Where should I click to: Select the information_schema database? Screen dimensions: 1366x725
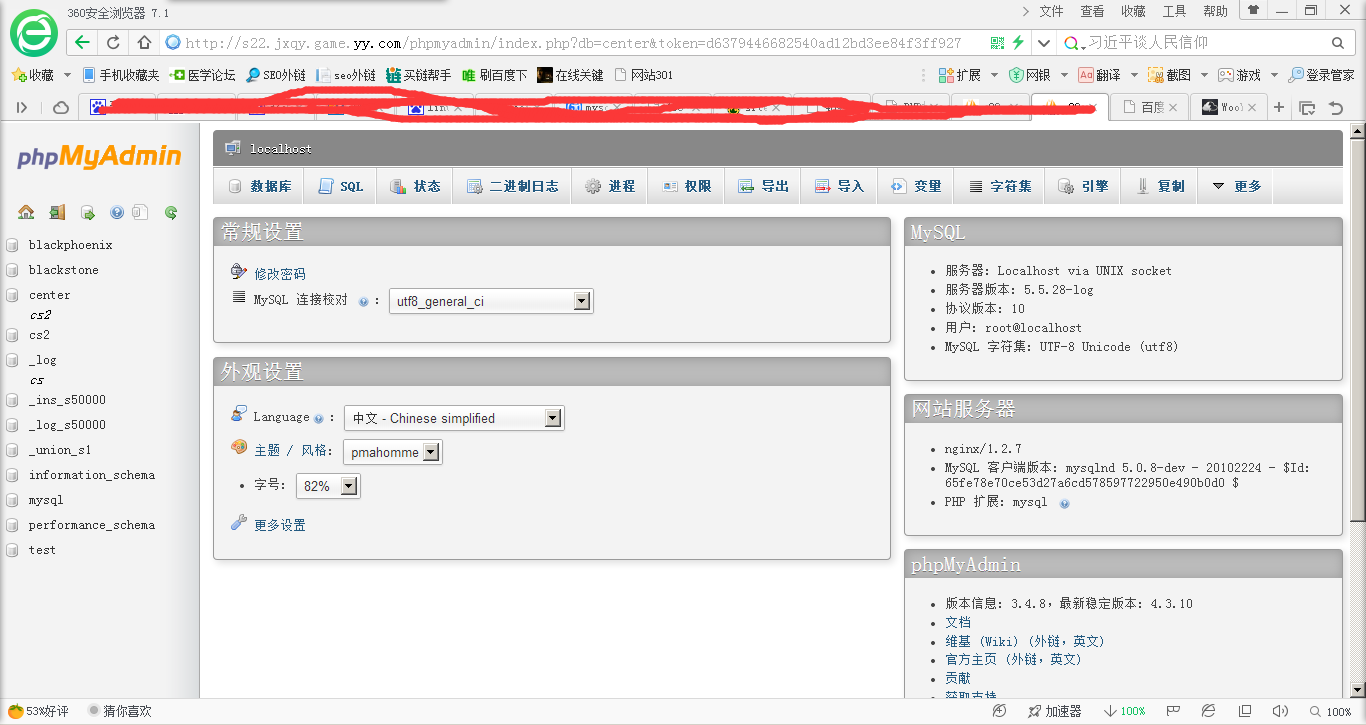pyautogui.click(x=92, y=475)
